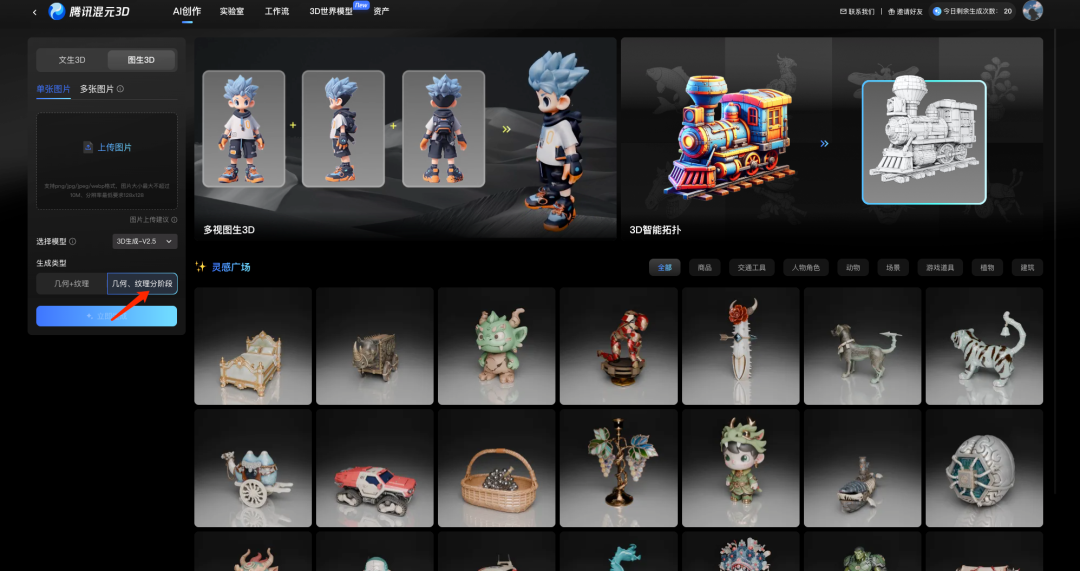
Task: Filter gallery by 植物
Action: [987, 267]
